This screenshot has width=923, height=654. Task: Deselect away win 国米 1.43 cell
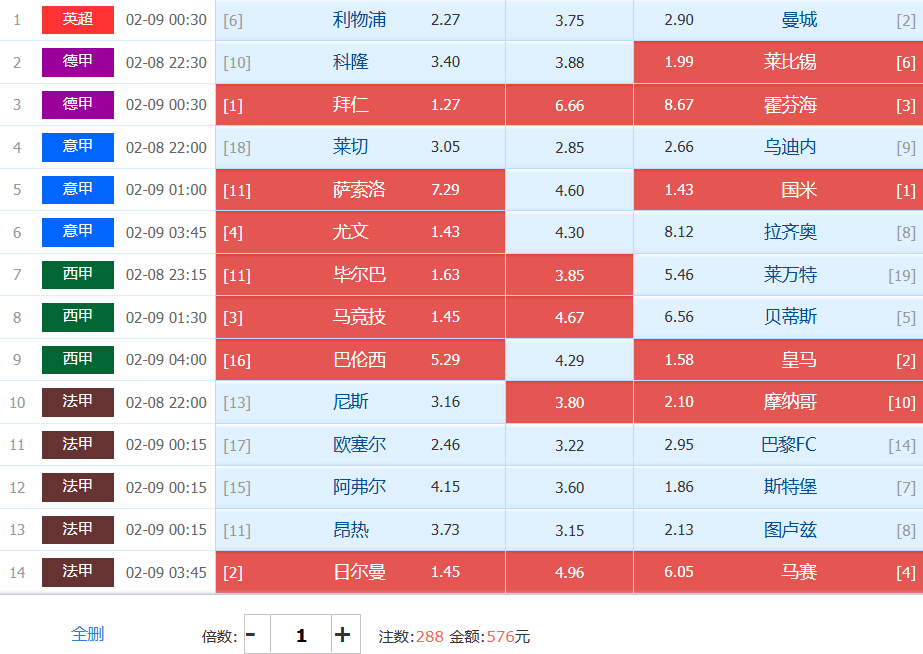[778, 190]
